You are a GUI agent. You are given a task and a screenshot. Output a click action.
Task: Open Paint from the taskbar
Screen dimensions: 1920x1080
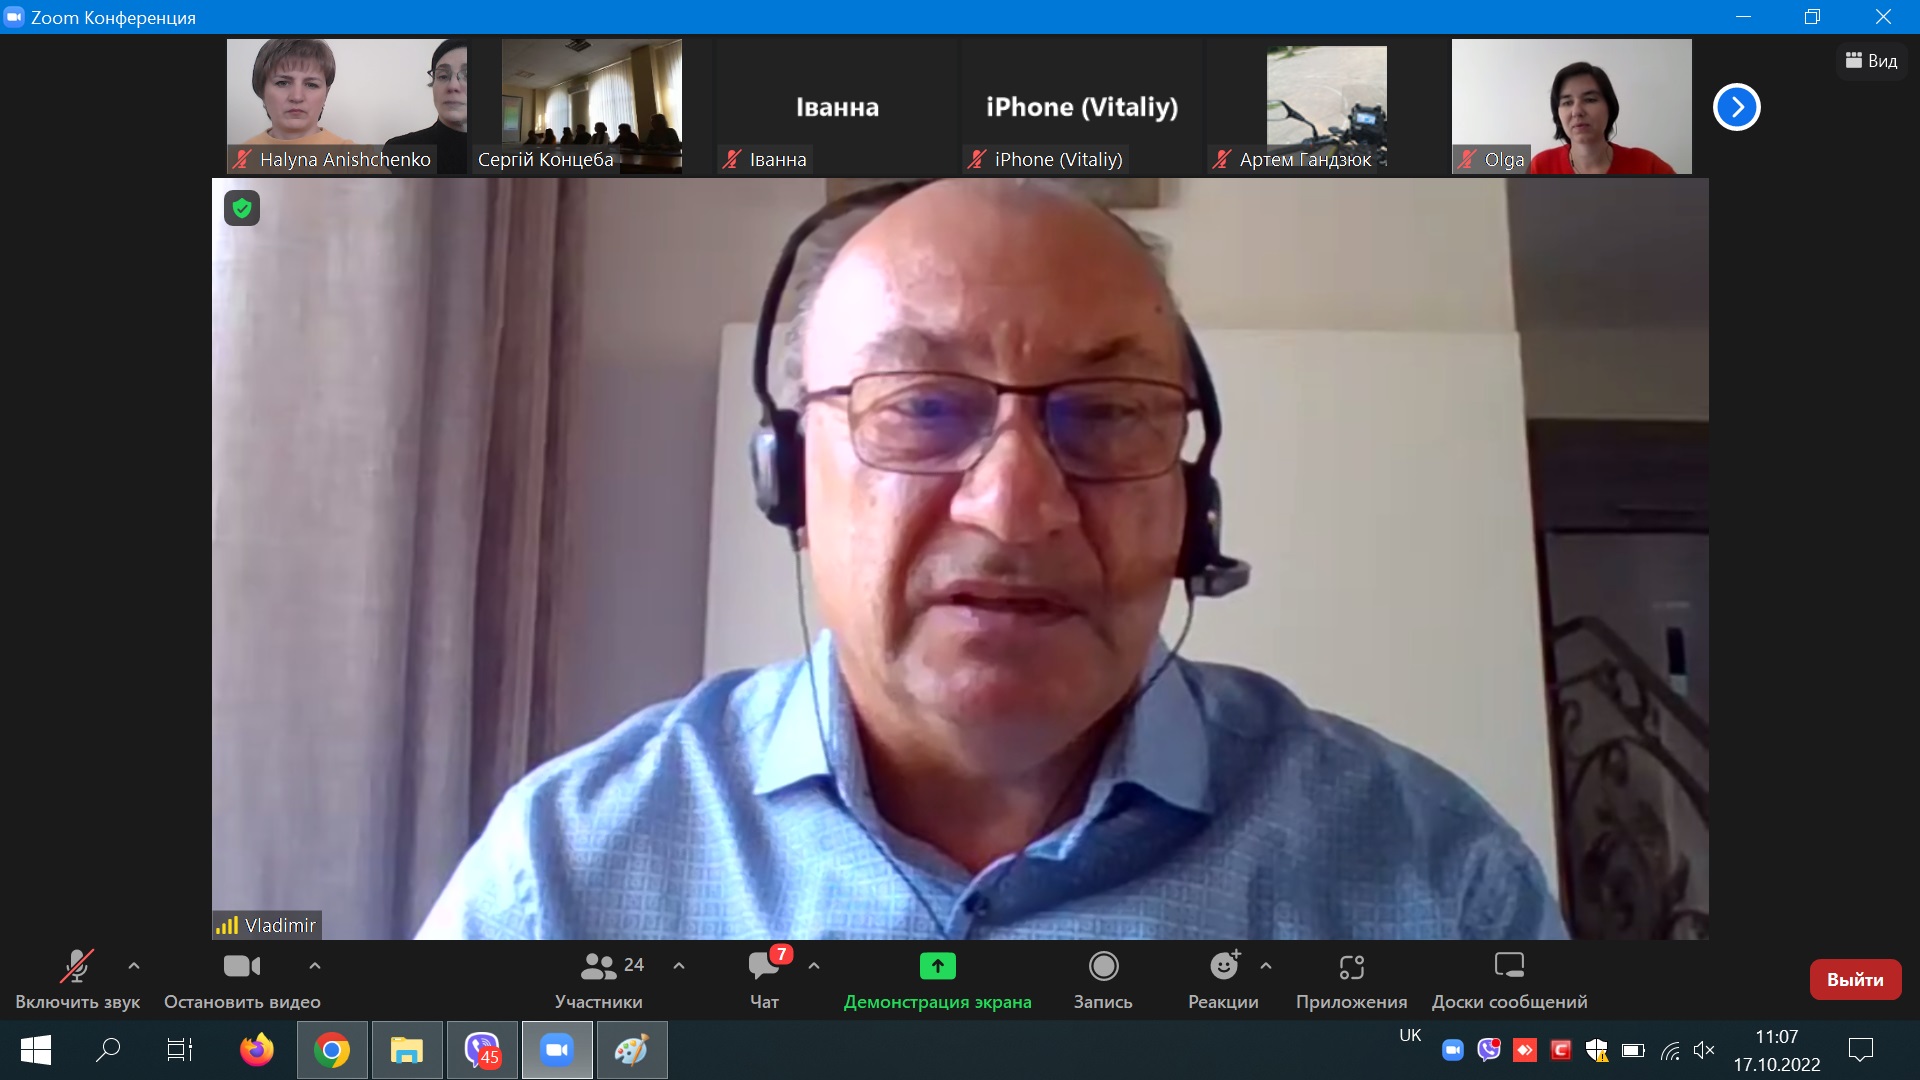[x=632, y=1050]
